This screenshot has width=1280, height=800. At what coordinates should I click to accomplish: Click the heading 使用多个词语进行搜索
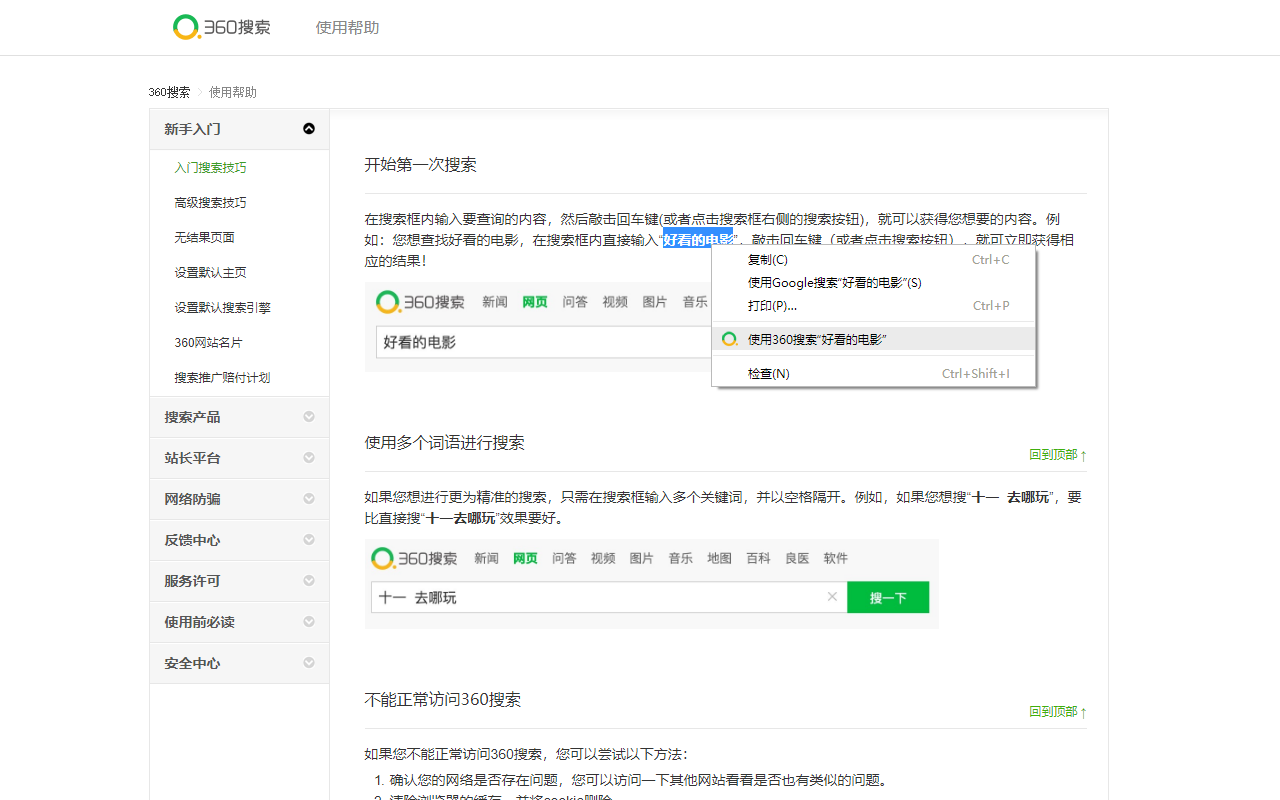(x=444, y=442)
